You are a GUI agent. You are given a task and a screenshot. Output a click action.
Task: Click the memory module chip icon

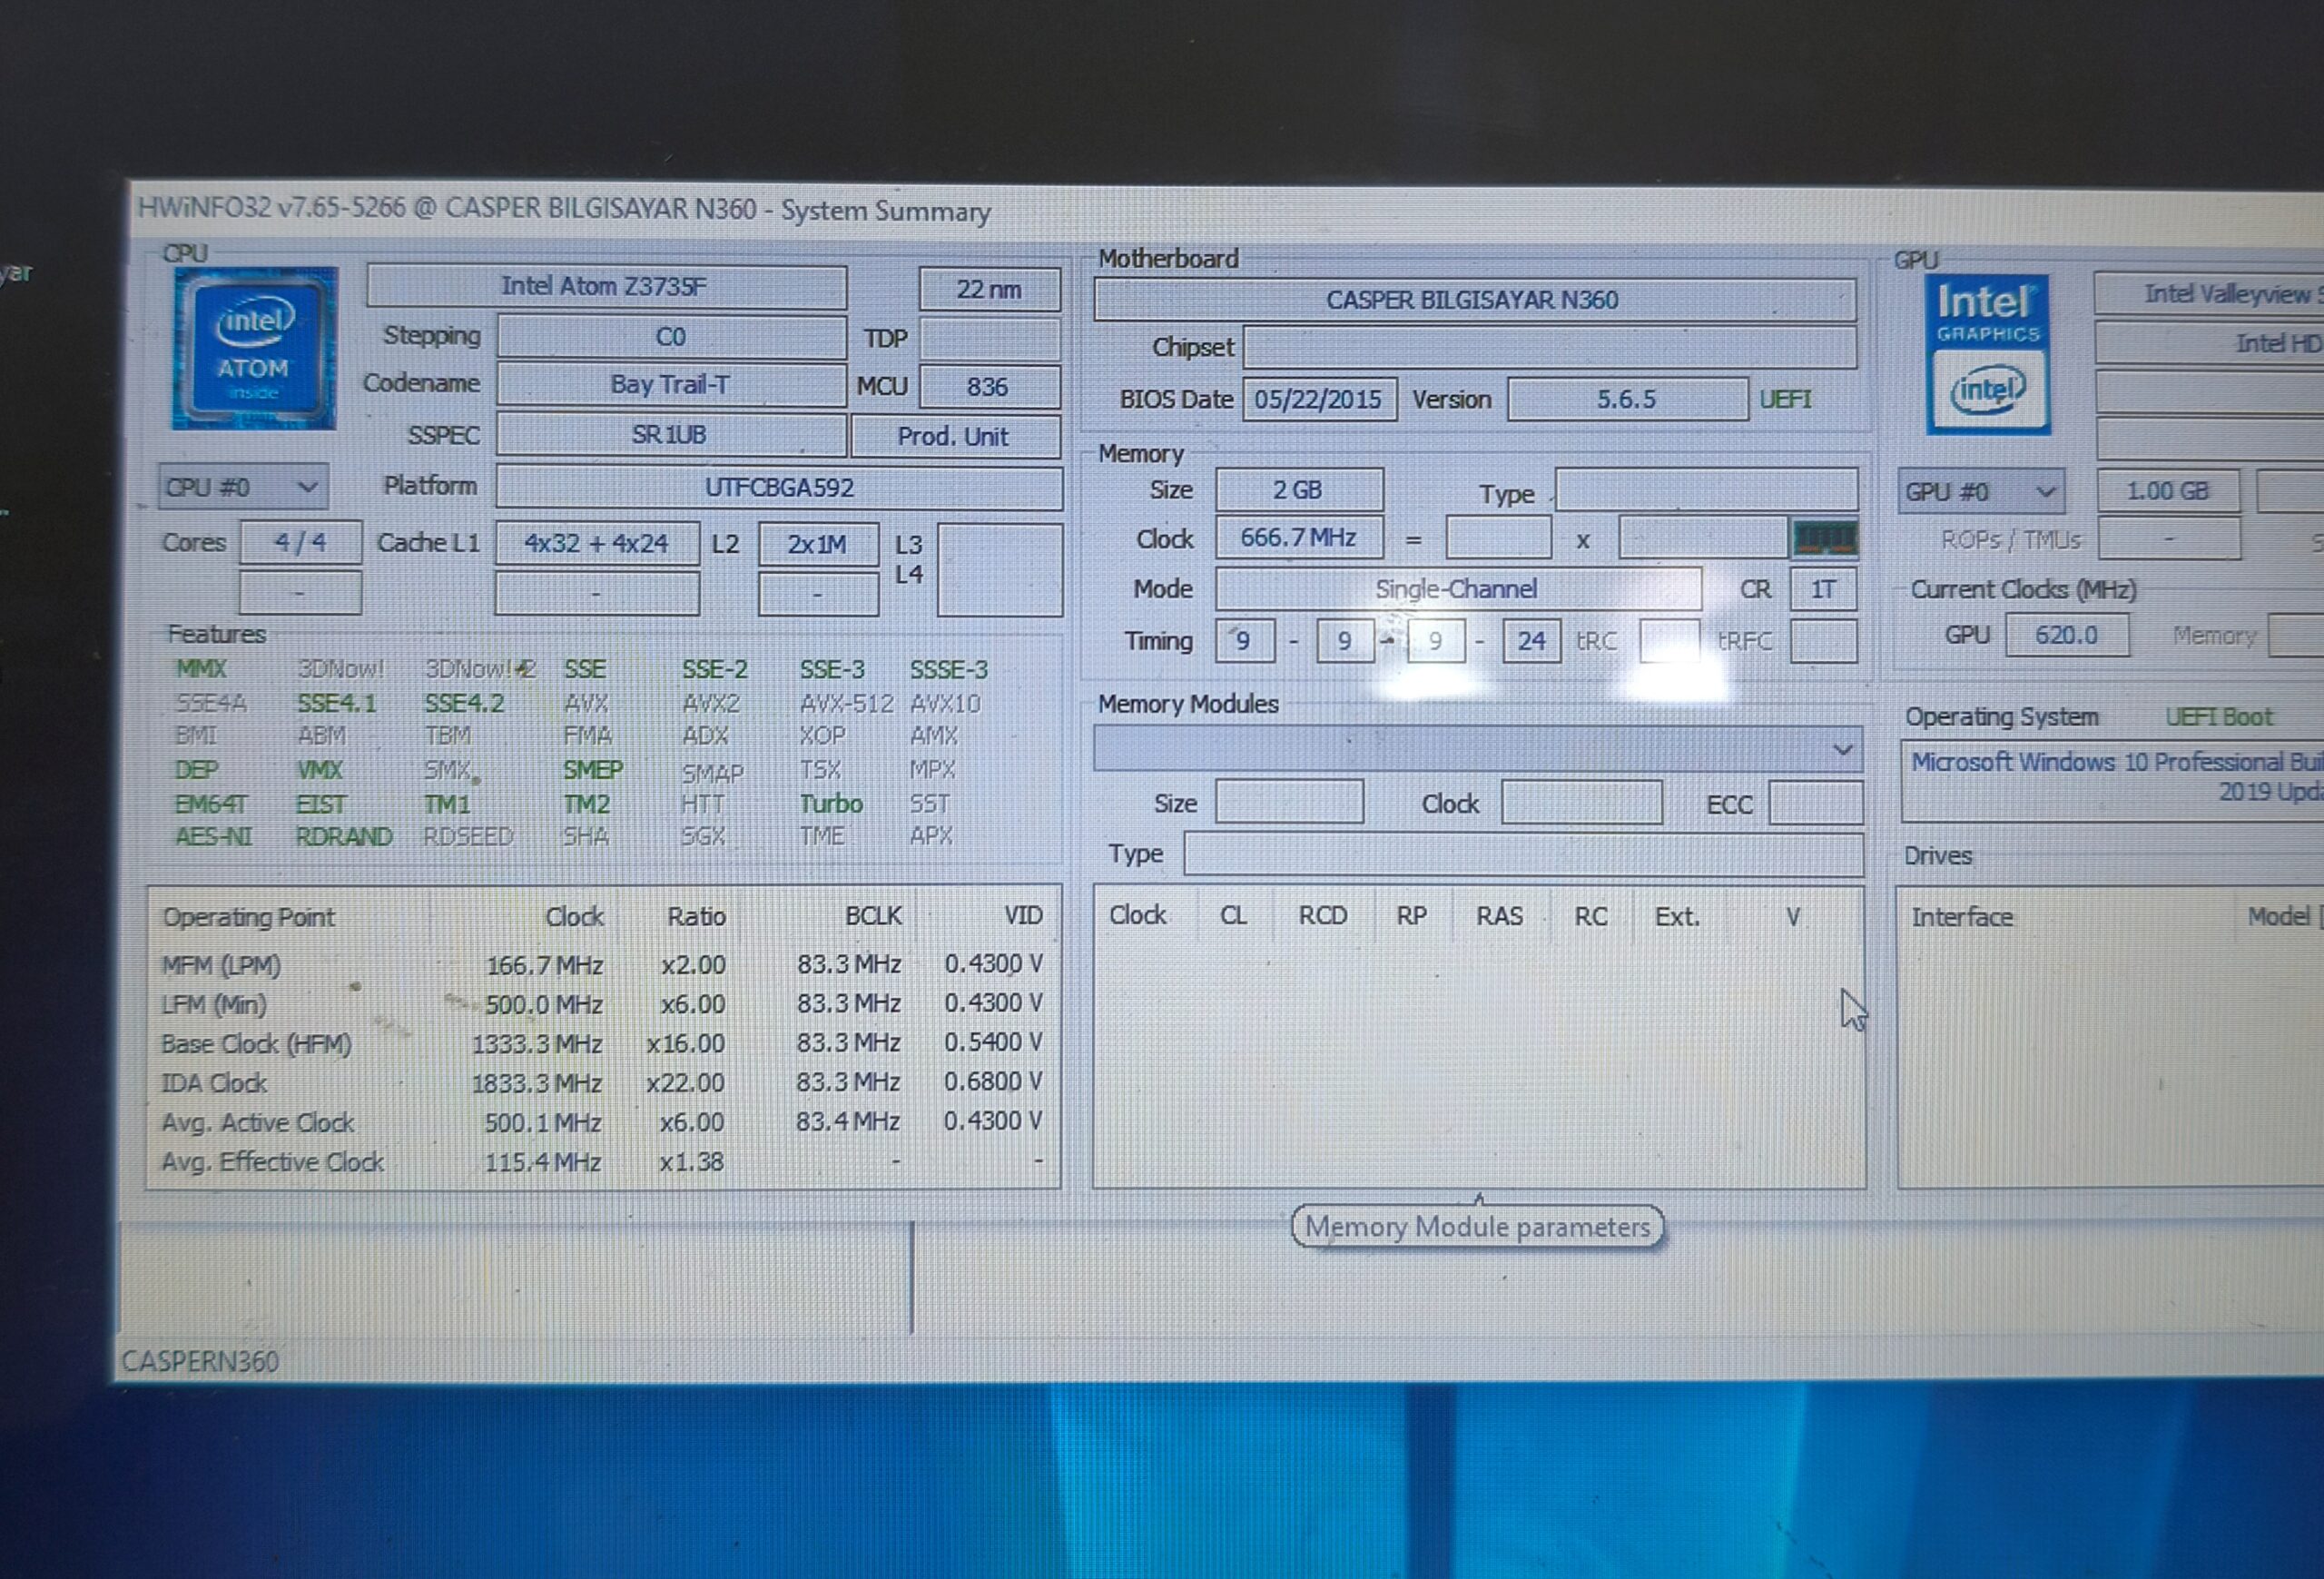(1824, 539)
